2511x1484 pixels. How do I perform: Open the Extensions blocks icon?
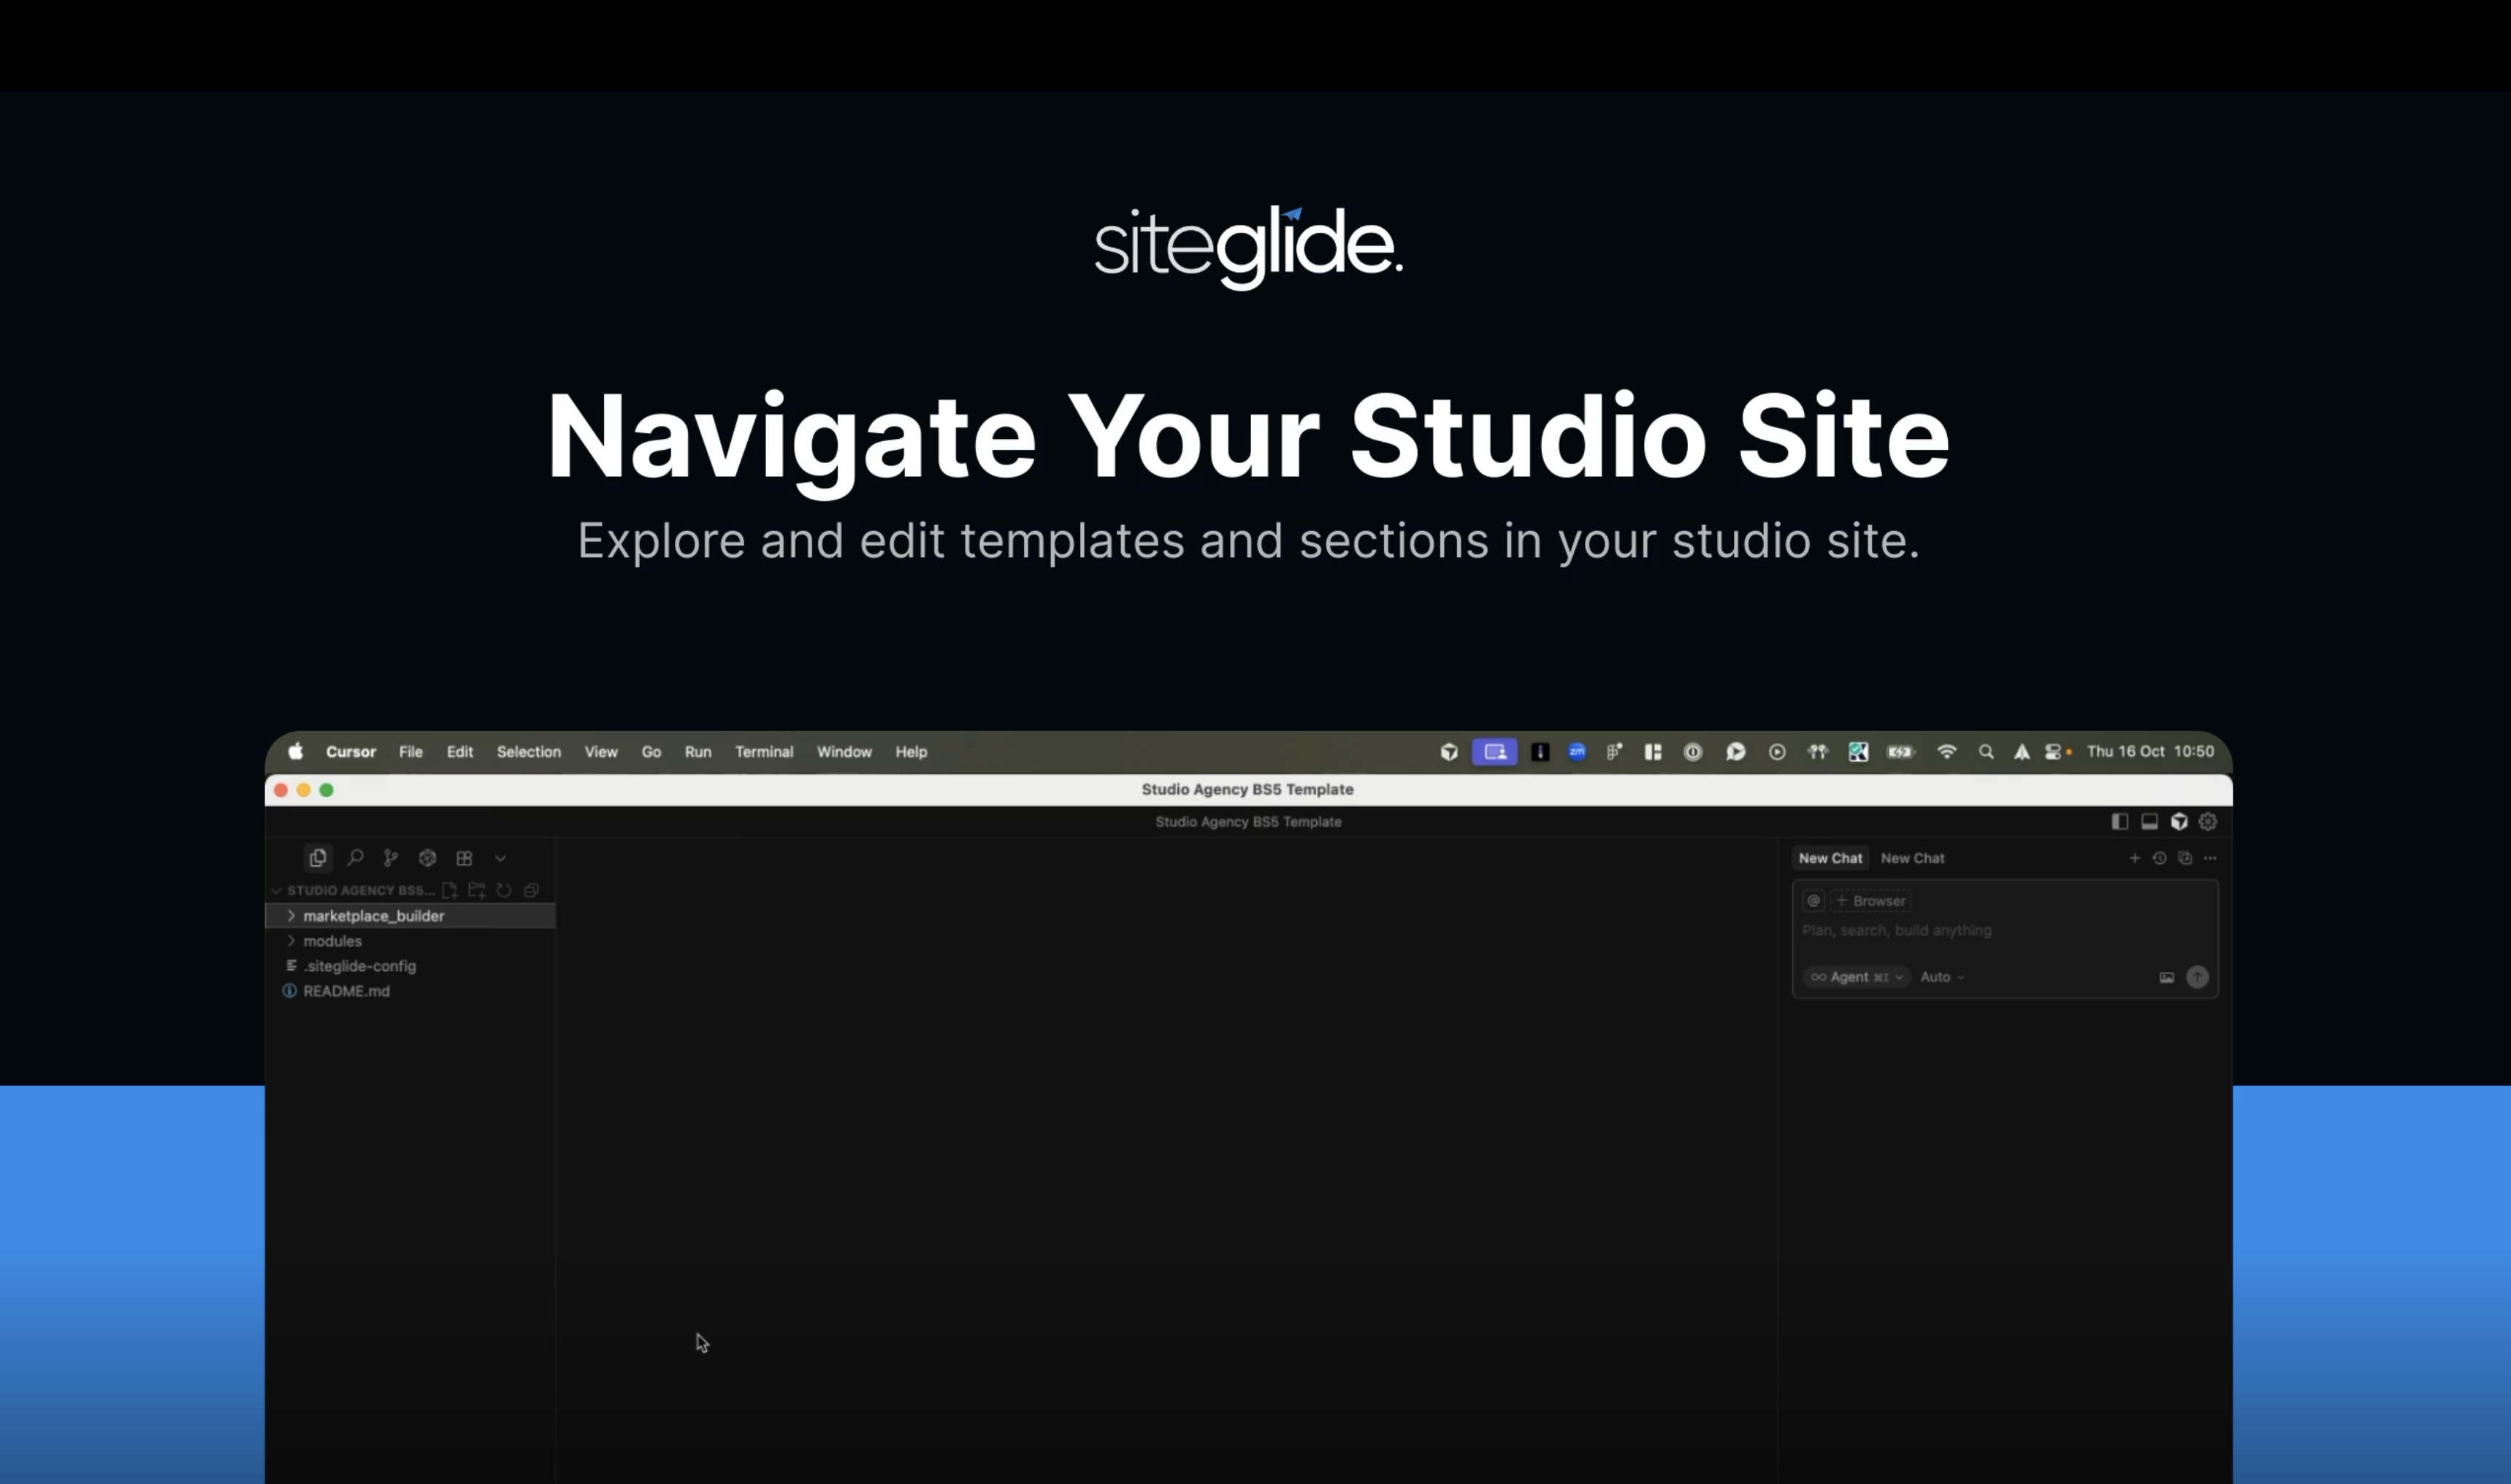[464, 858]
